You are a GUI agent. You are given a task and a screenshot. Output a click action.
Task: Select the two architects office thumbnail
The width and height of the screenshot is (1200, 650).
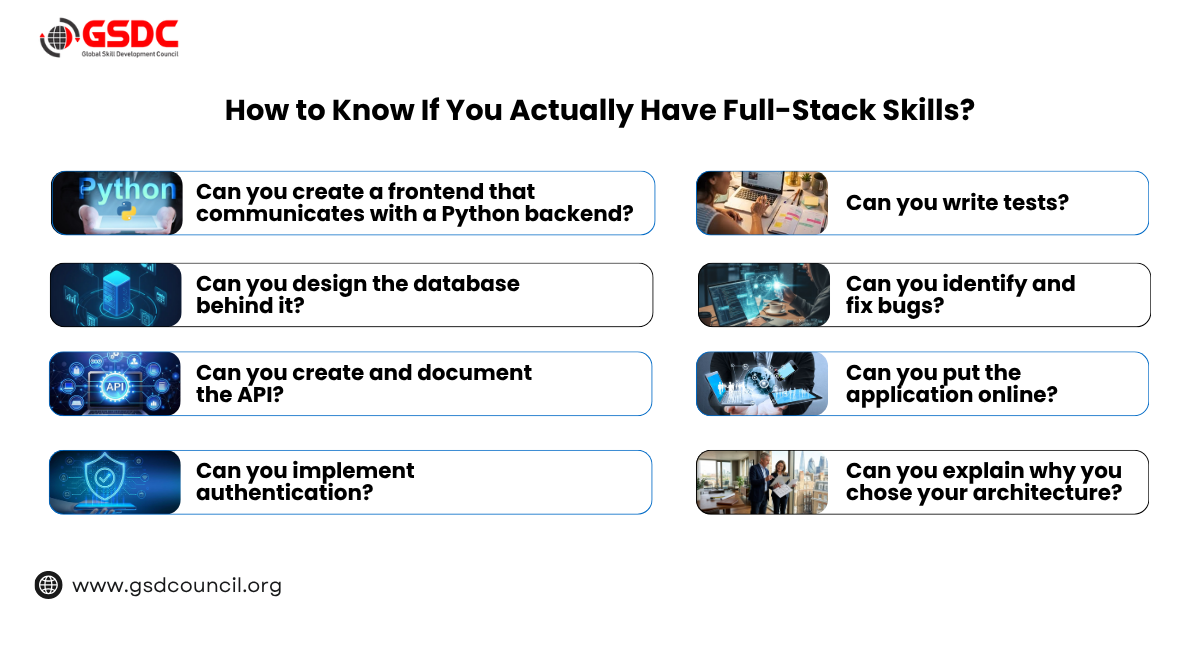763,482
